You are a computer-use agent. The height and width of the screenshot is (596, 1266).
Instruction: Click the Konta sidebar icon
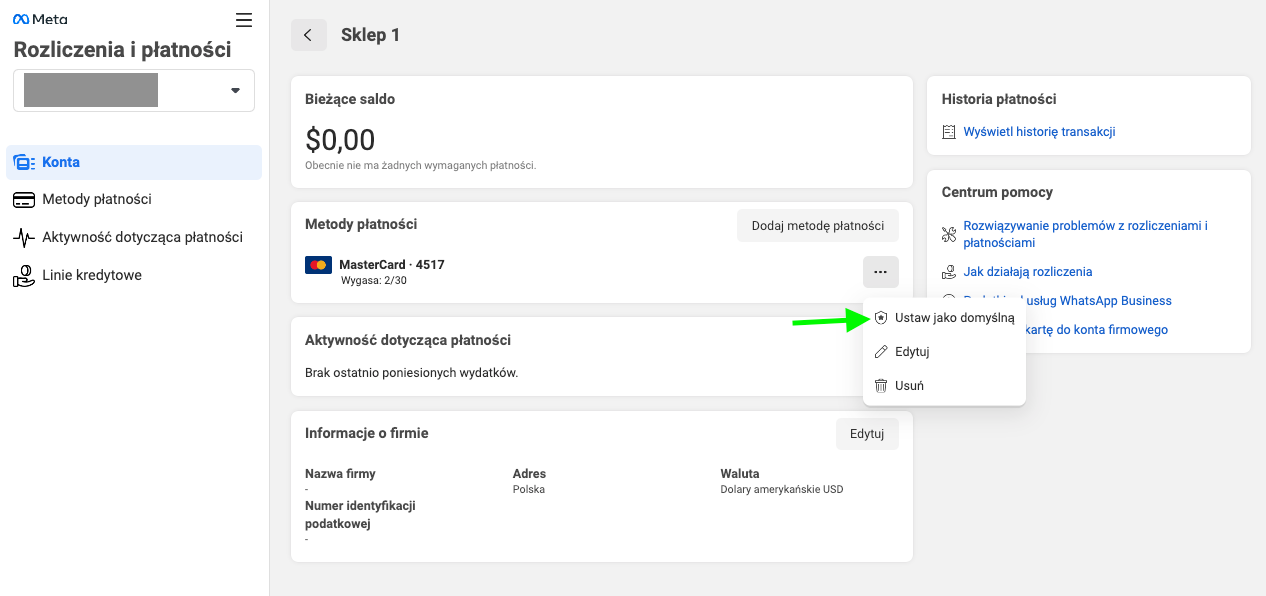[x=24, y=162]
